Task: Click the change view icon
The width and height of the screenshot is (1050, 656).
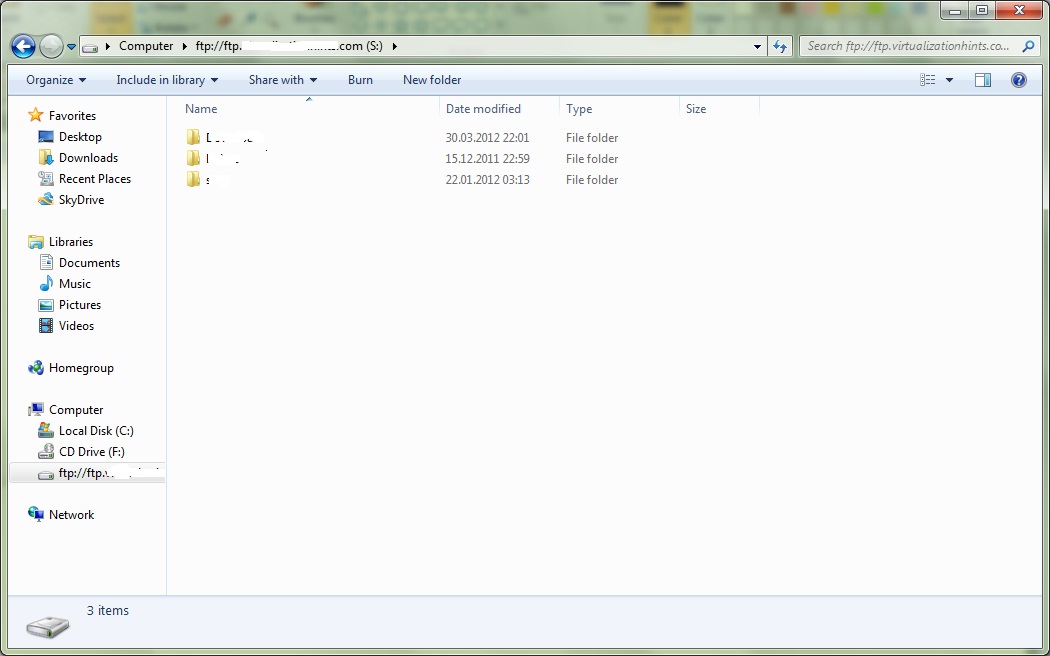Action: pos(928,80)
